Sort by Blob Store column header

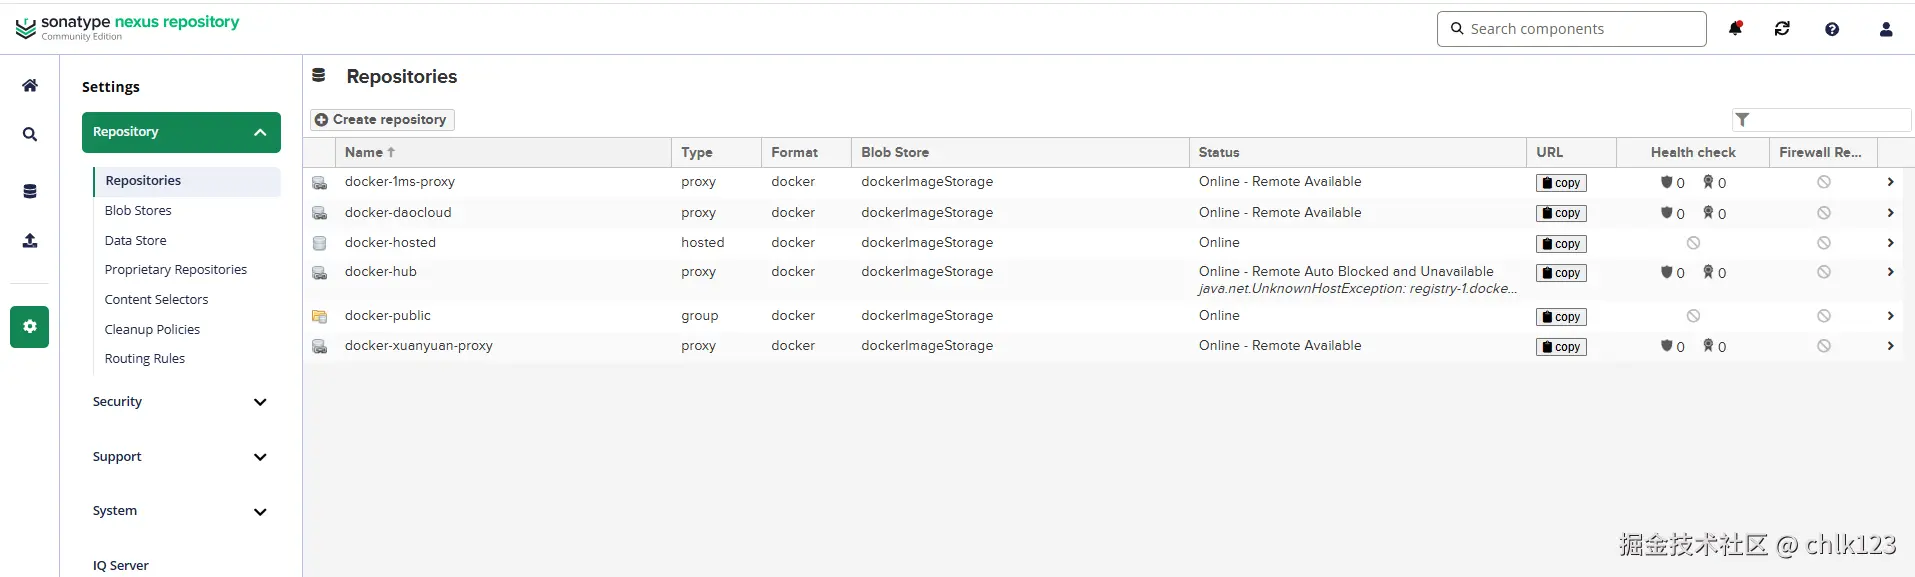[x=1020, y=153]
